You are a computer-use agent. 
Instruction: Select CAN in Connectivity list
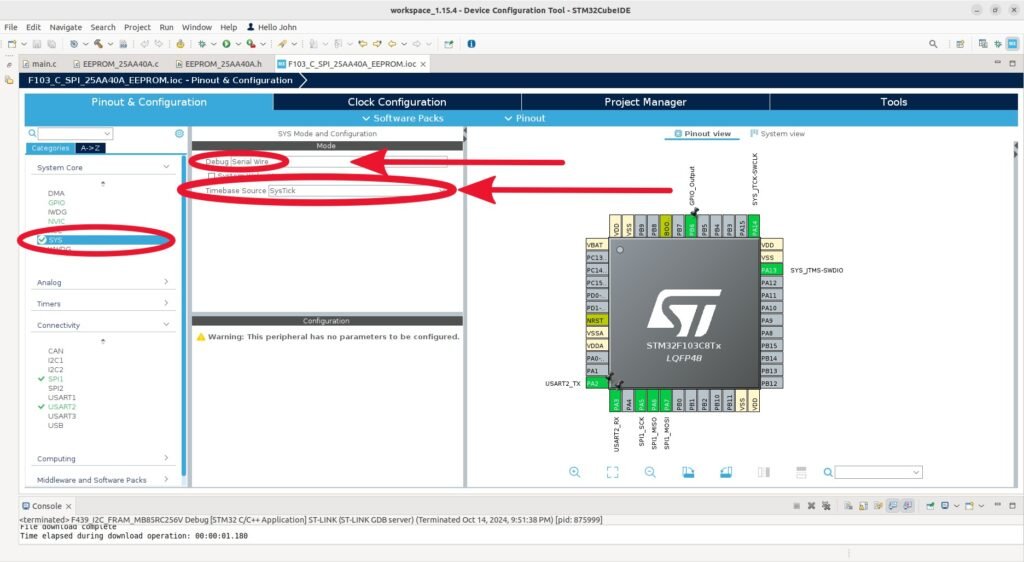56,351
